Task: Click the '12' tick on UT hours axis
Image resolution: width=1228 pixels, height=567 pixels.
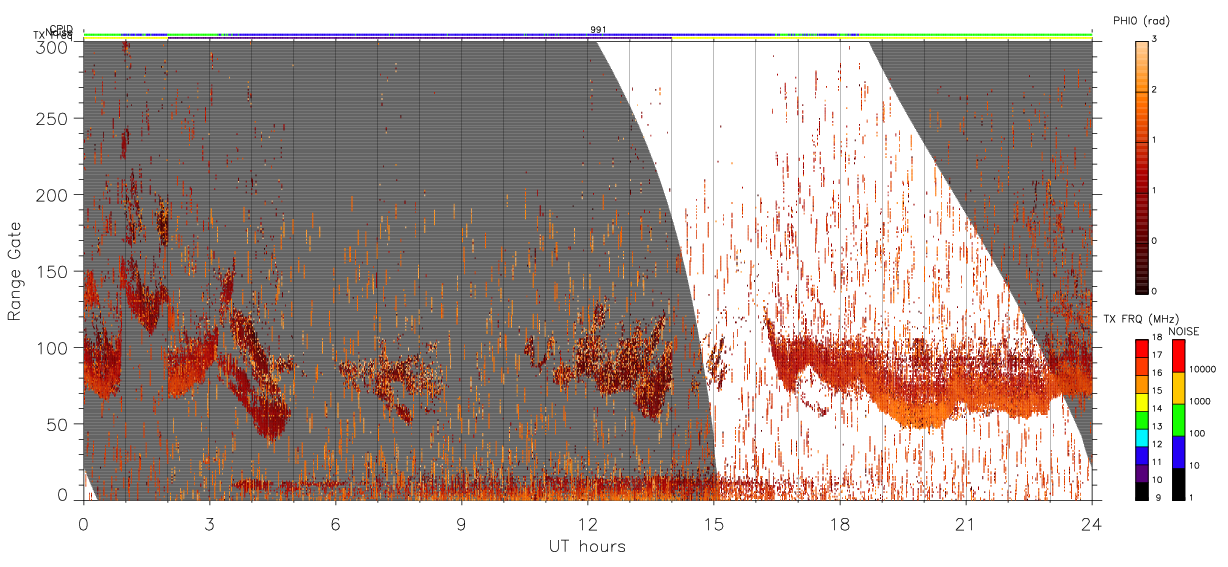Action: tap(588, 524)
